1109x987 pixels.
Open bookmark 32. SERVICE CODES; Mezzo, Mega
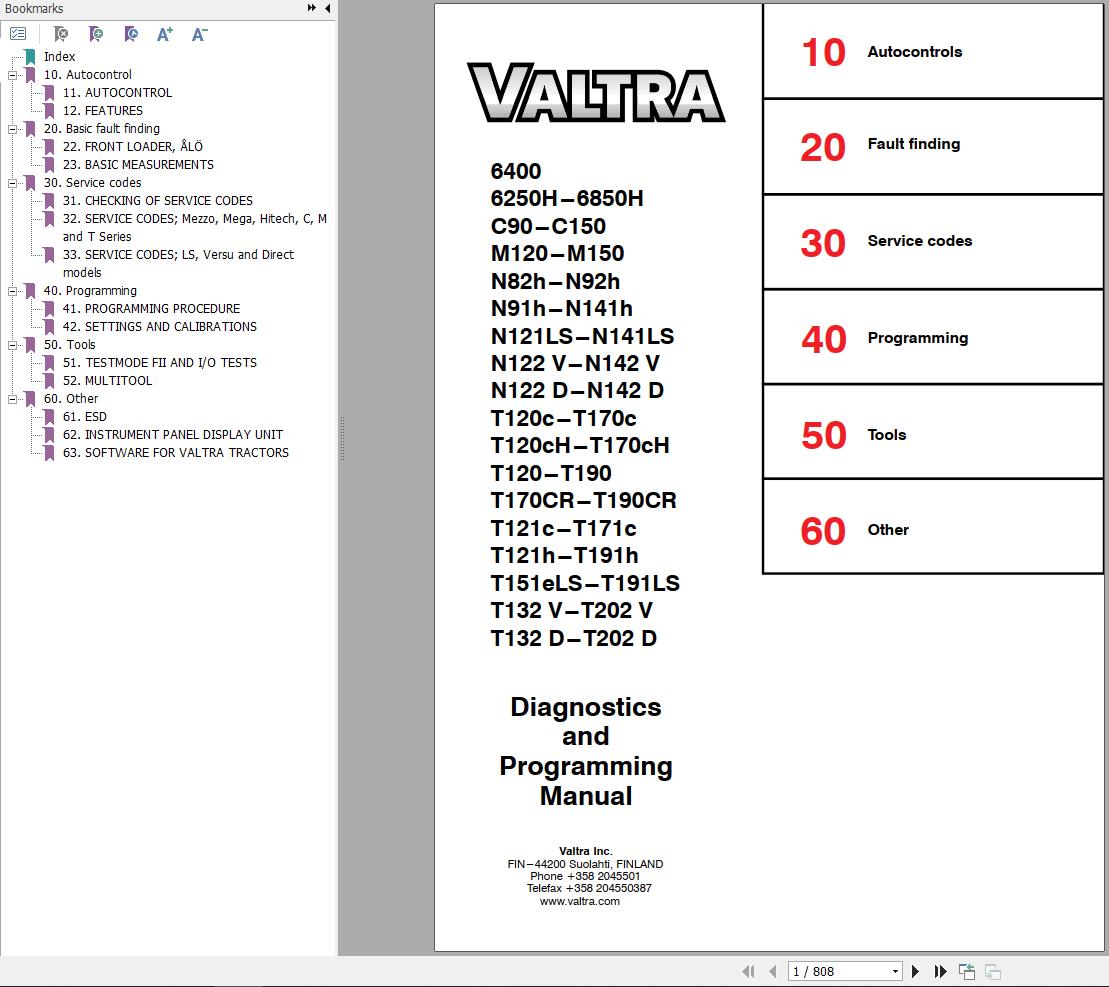tap(194, 228)
